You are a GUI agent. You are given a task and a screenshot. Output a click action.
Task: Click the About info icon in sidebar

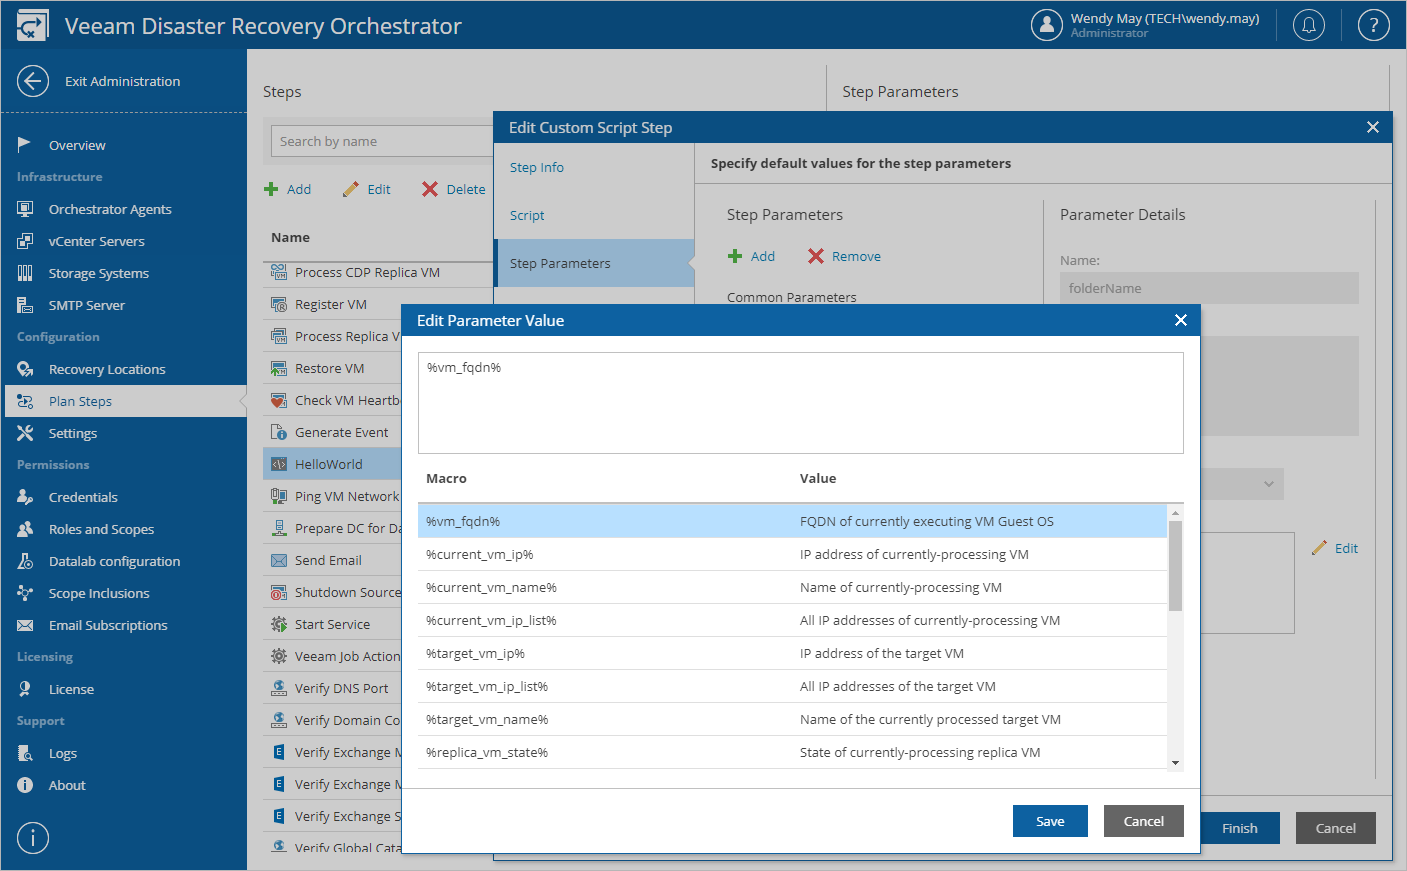pos(25,785)
